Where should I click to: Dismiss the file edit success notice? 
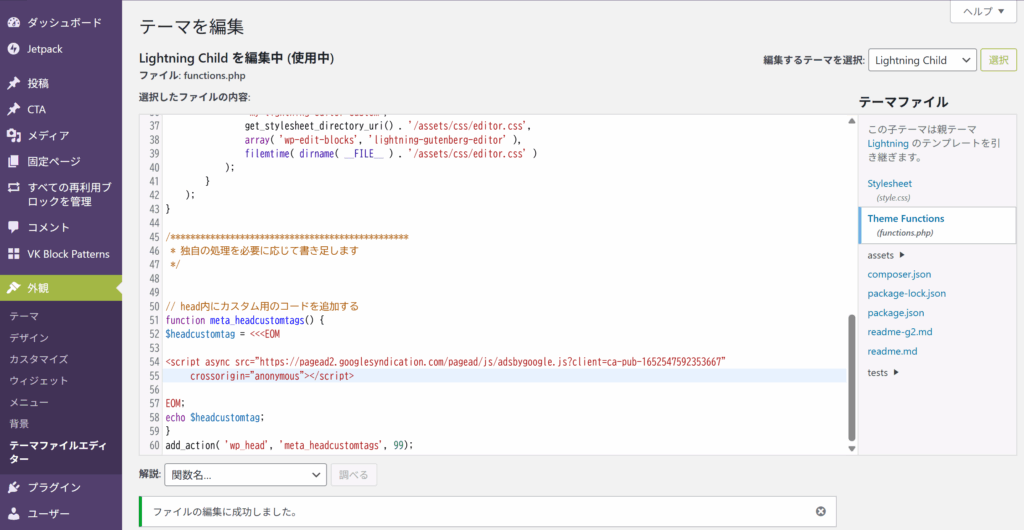point(821,511)
